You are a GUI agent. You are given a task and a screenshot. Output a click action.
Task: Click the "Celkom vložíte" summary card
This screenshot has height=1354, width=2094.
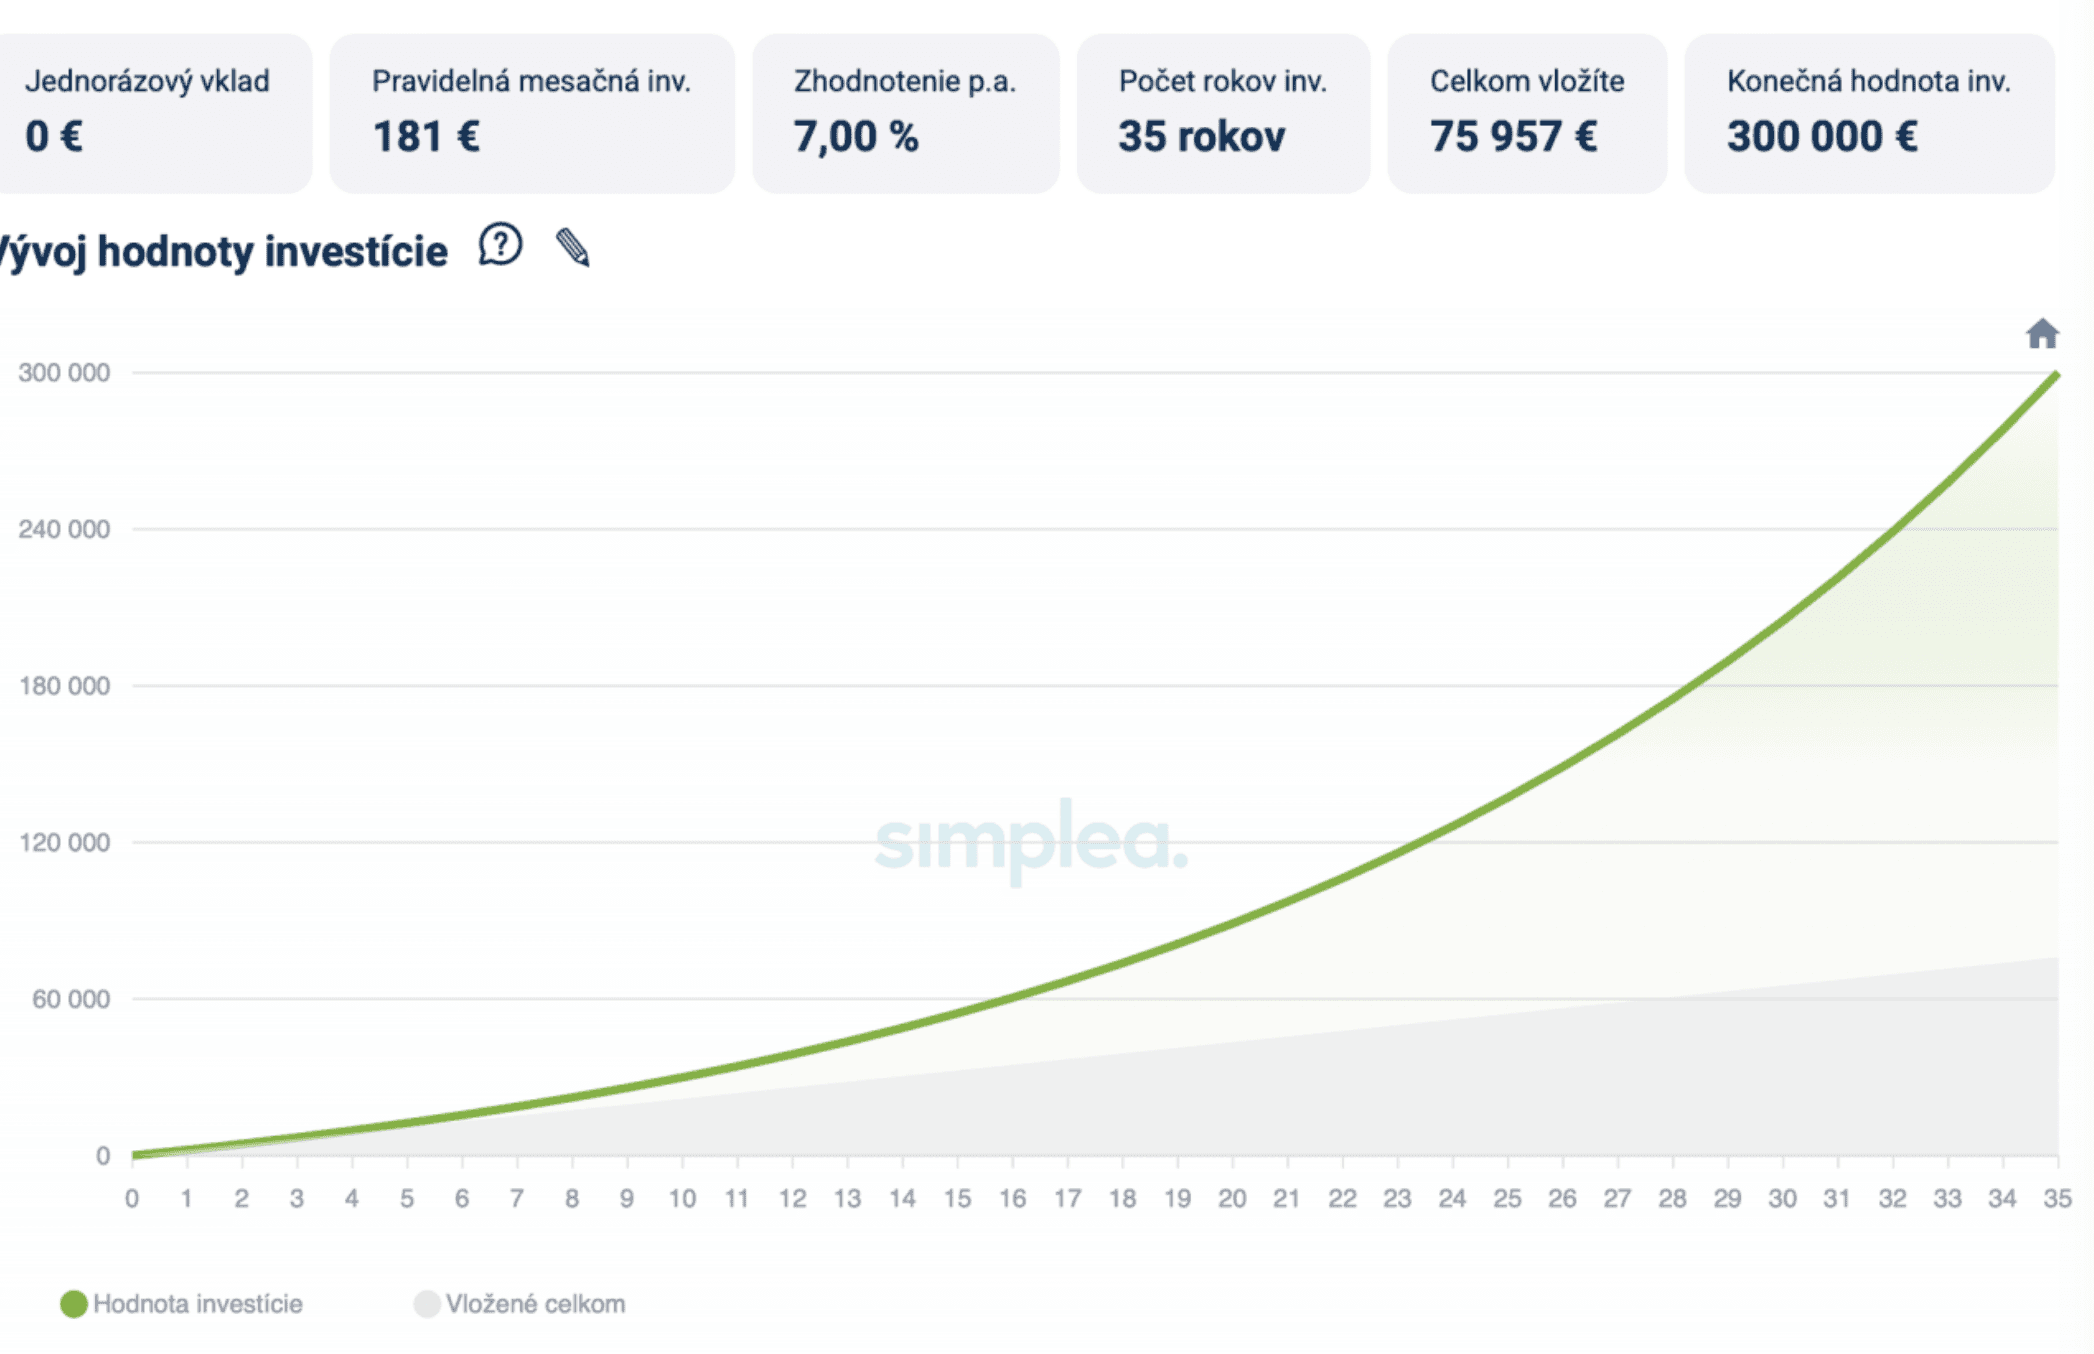tap(1526, 112)
